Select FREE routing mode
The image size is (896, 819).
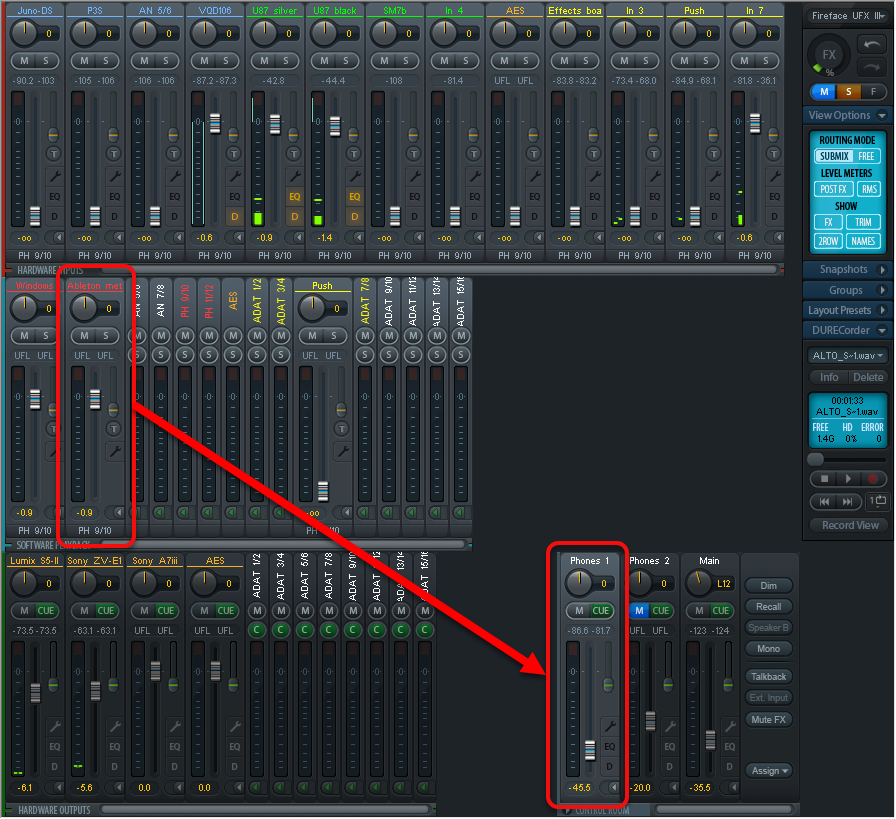click(x=866, y=156)
